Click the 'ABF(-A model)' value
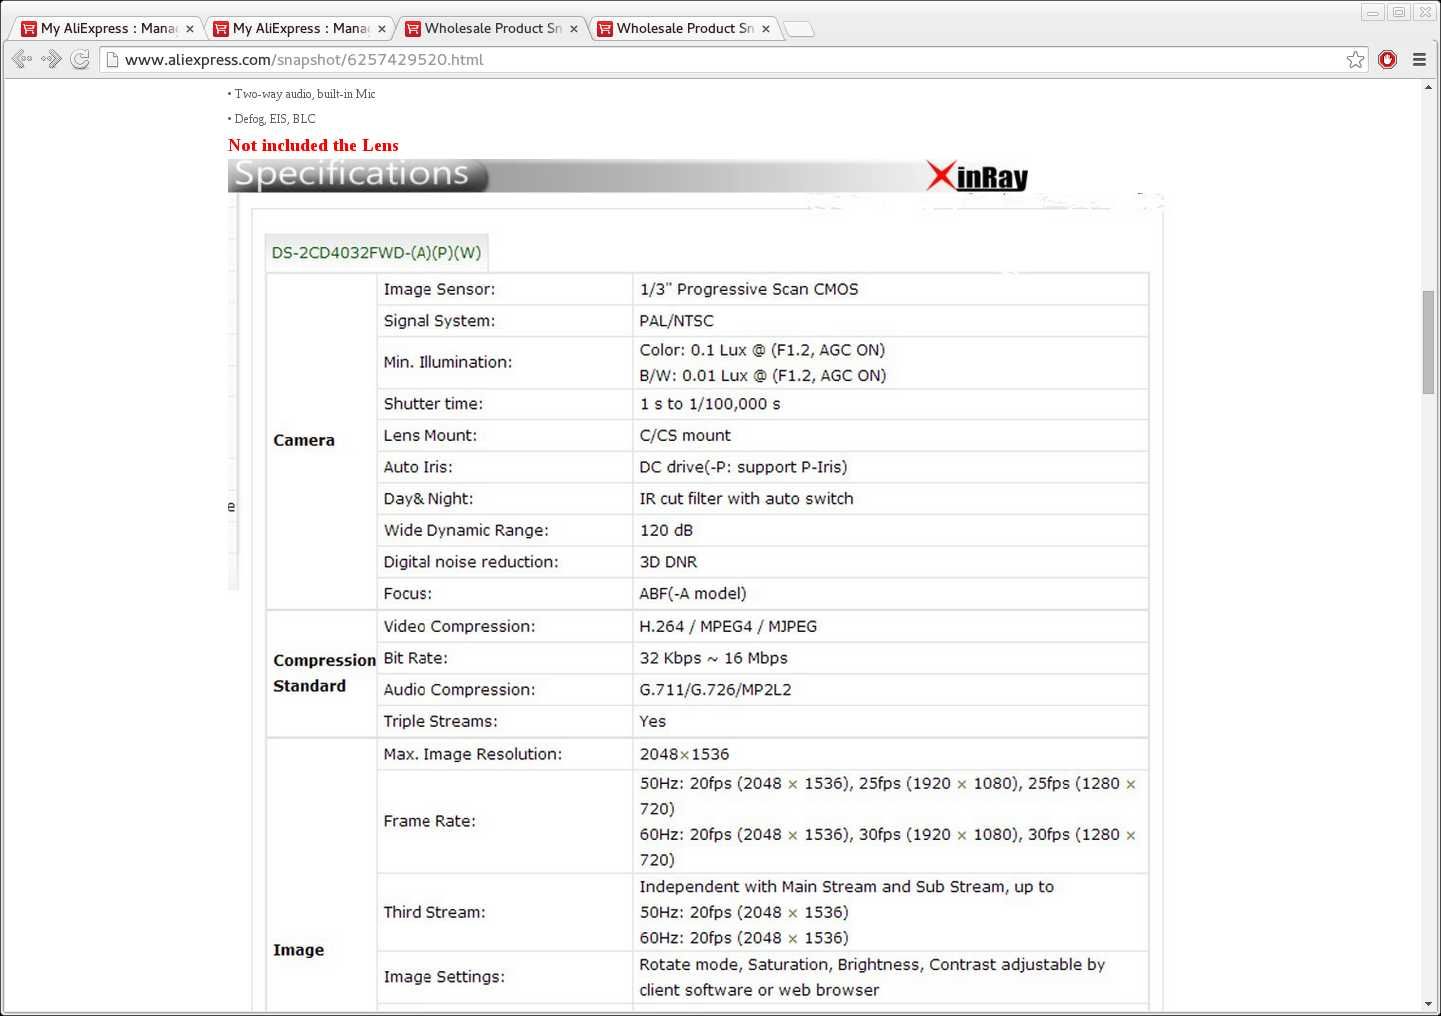This screenshot has height=1016, width=1441. 693,594
